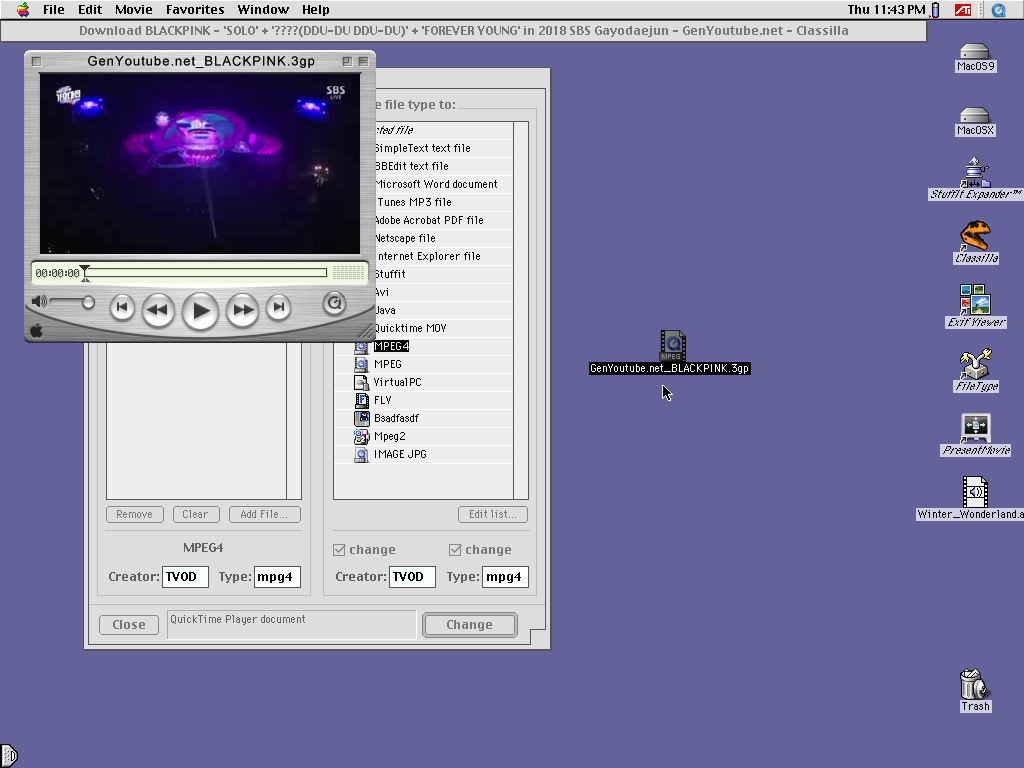This screenshot has width=1024, height=768.
Task: Click the Change button
Action: [x=469, y=625]
